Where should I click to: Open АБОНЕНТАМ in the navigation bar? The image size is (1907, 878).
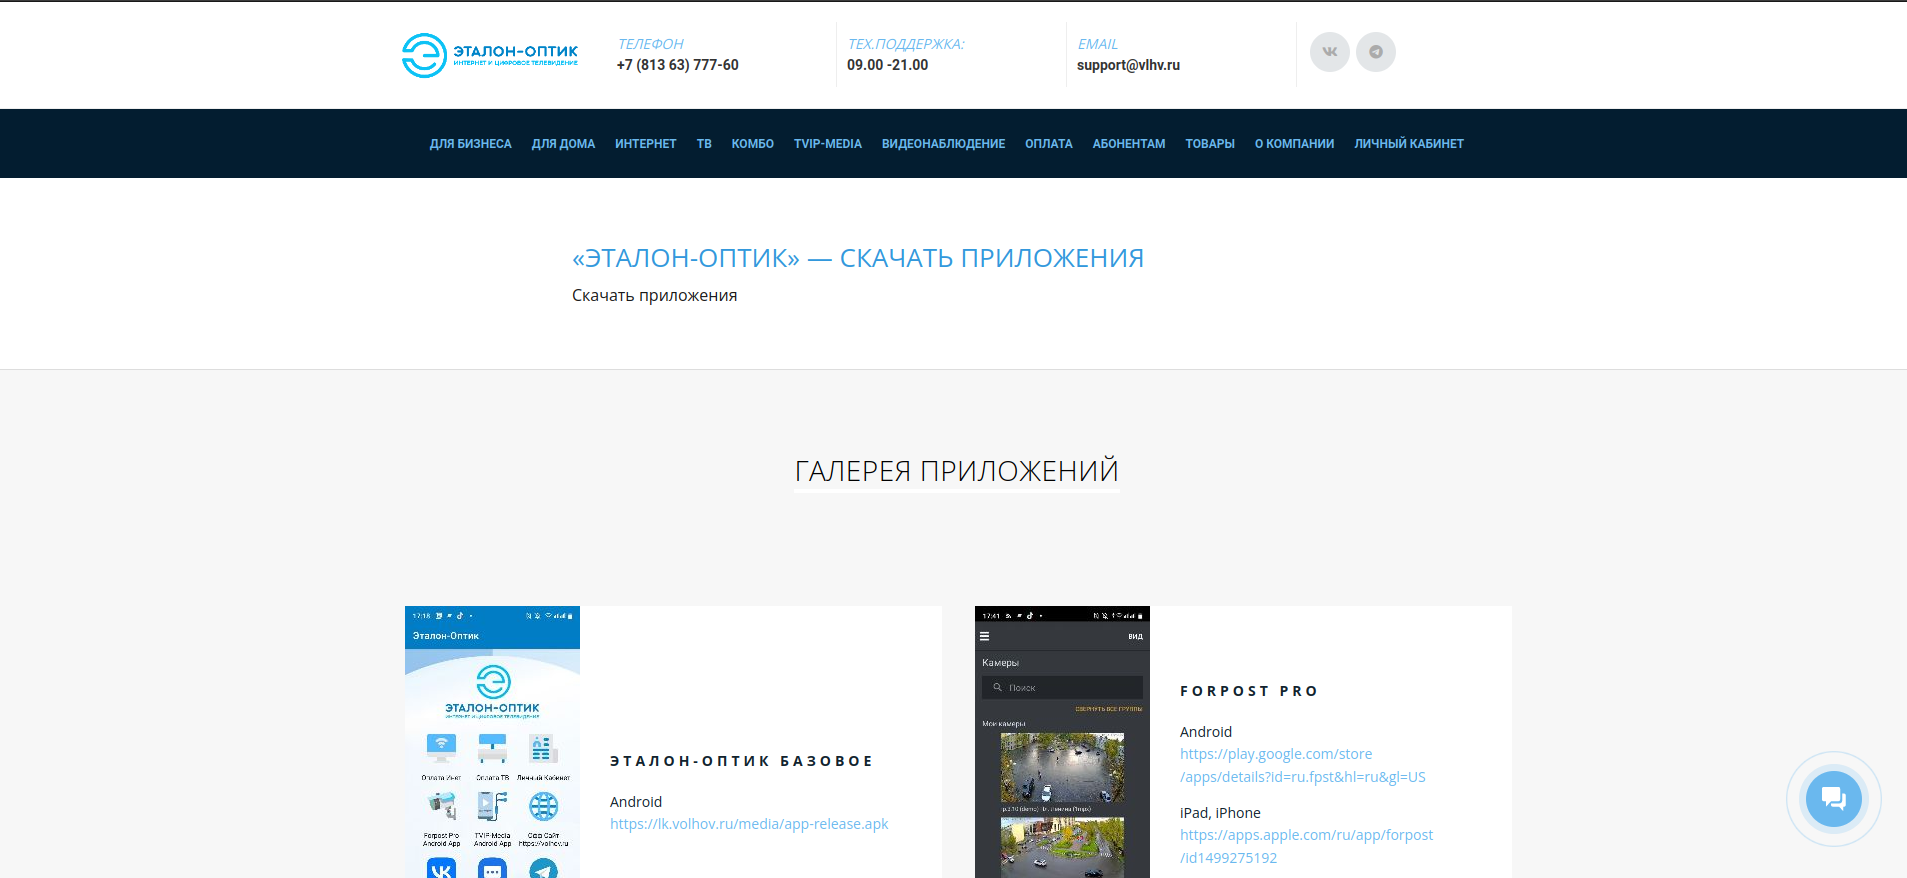[x=1129, y=144]
